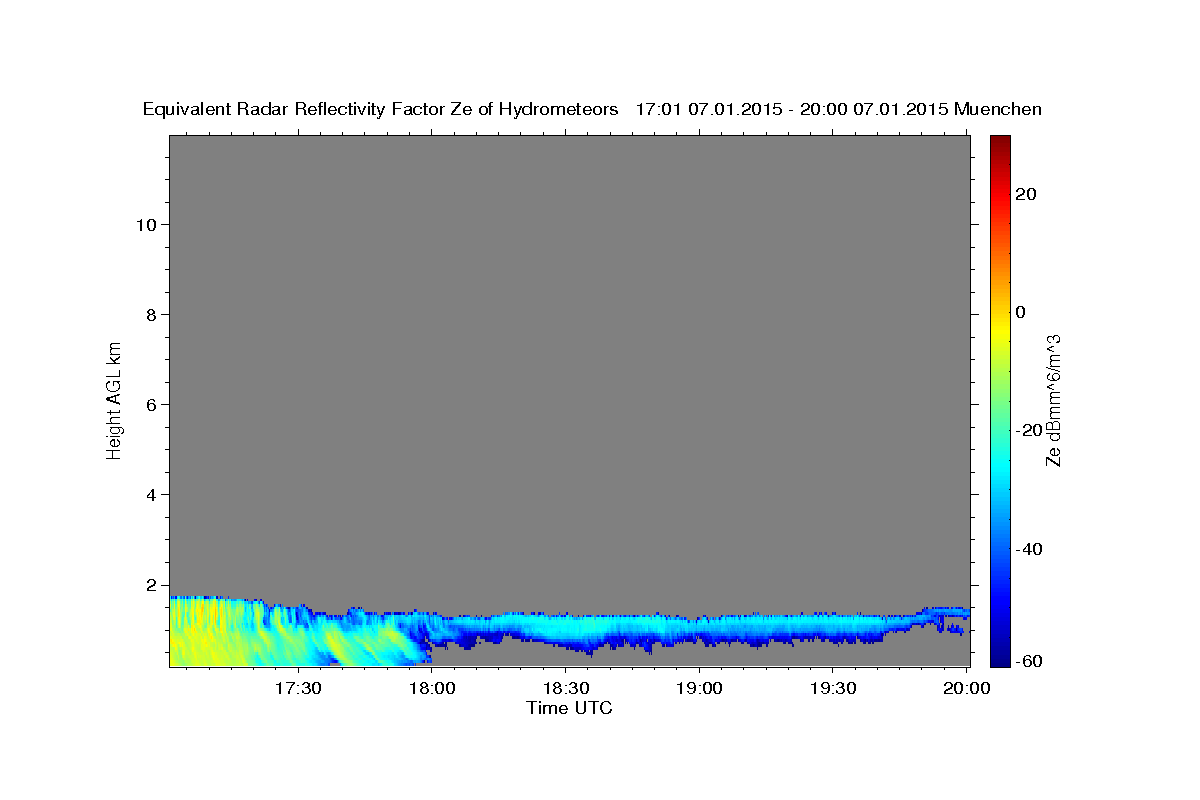Click the 20:00 time tick label
This screenshot has width=1200, height=800.
tap(966, 688)
